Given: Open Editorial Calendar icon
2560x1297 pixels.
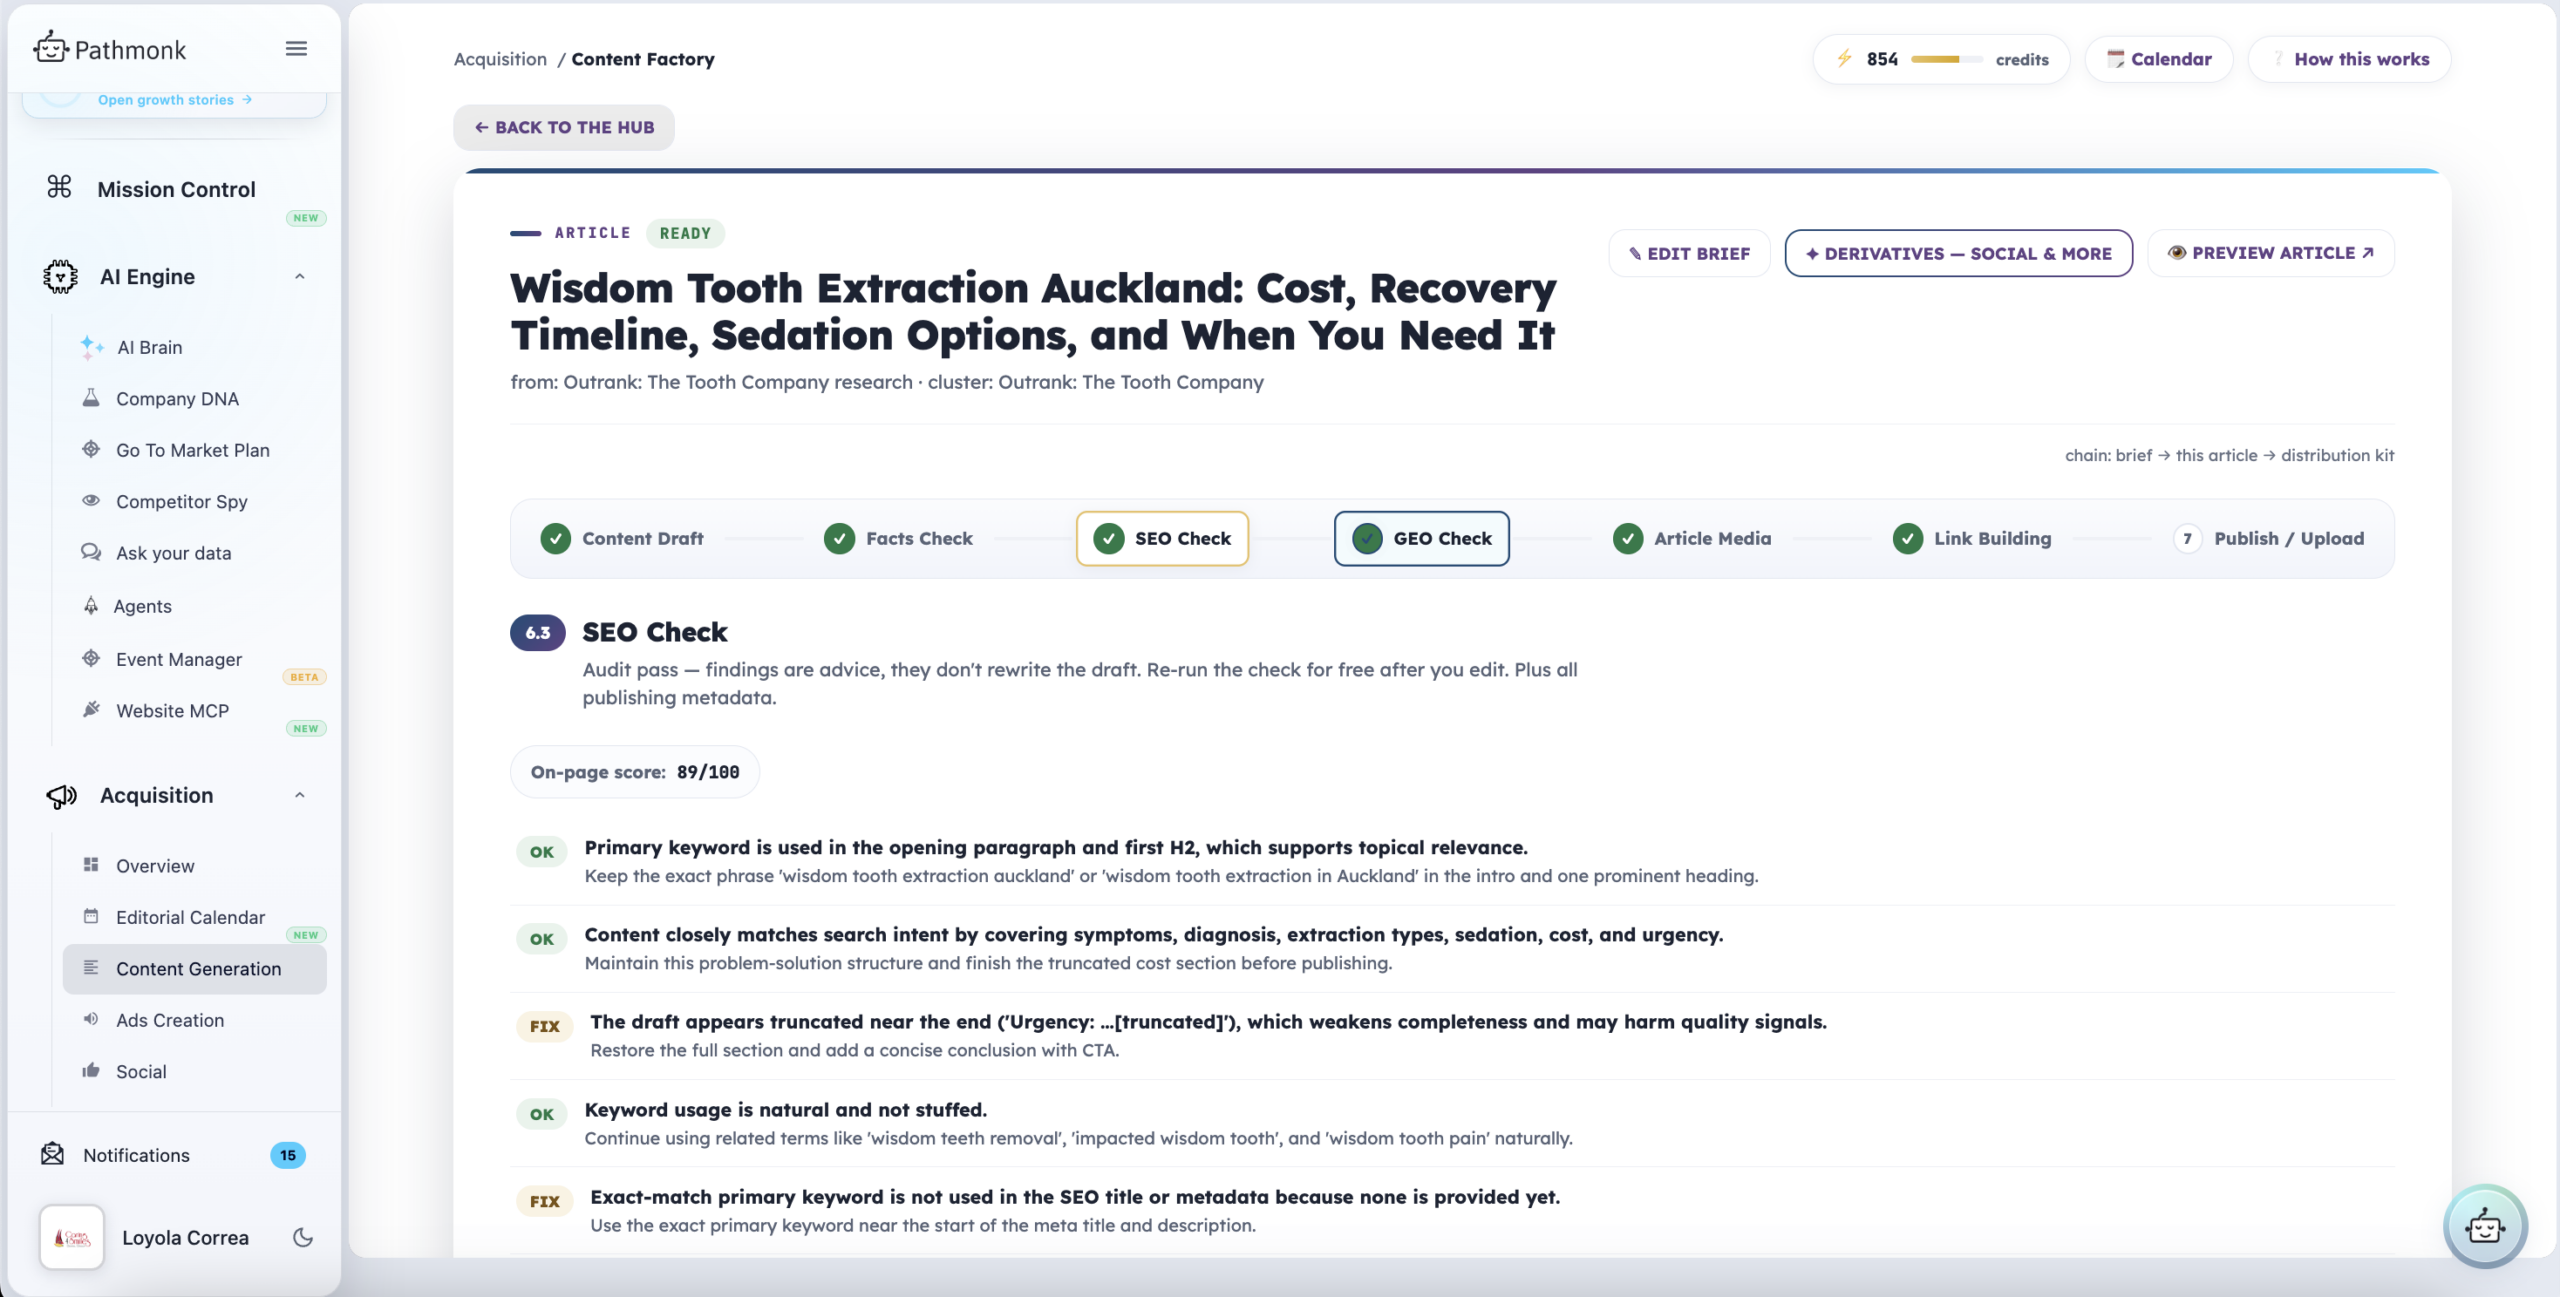Looking at the screenshot, I should [91, 916].
